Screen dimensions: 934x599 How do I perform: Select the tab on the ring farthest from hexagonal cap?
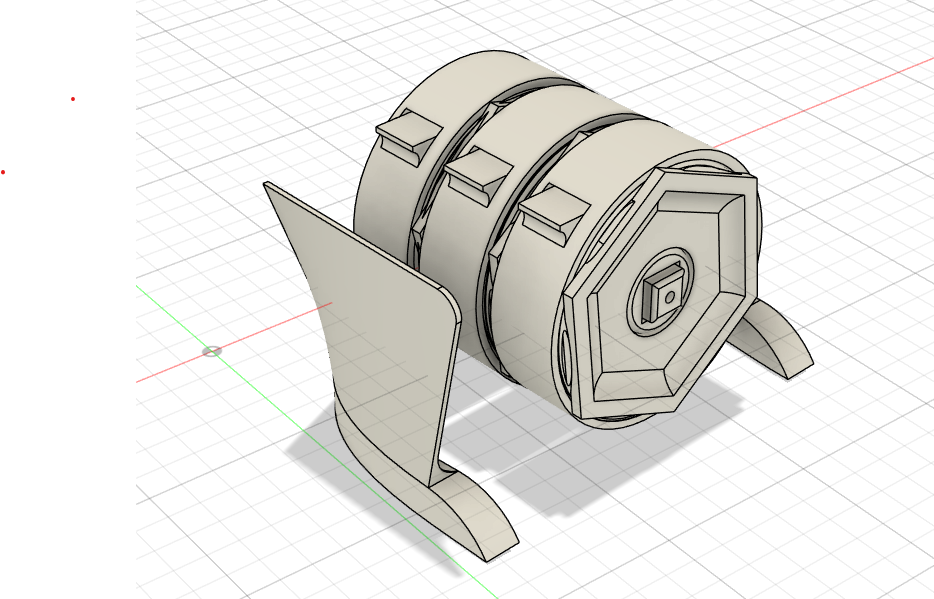[409, 137]
